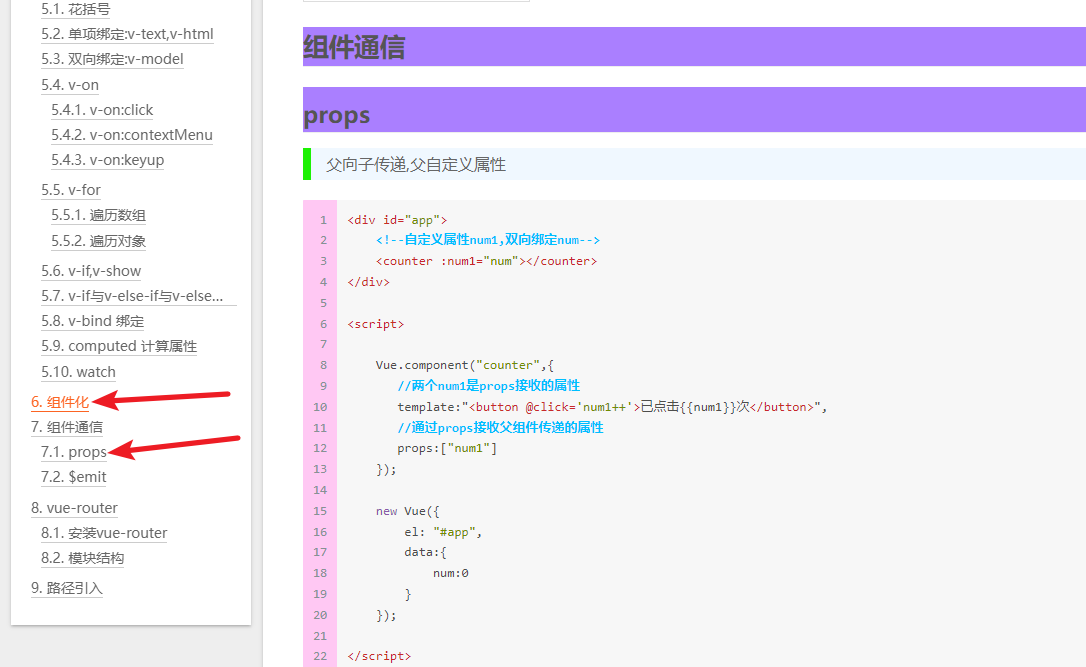Open the 7.1. props contents link
This screenshot has height=667, width=1086.
coord(73,452)
